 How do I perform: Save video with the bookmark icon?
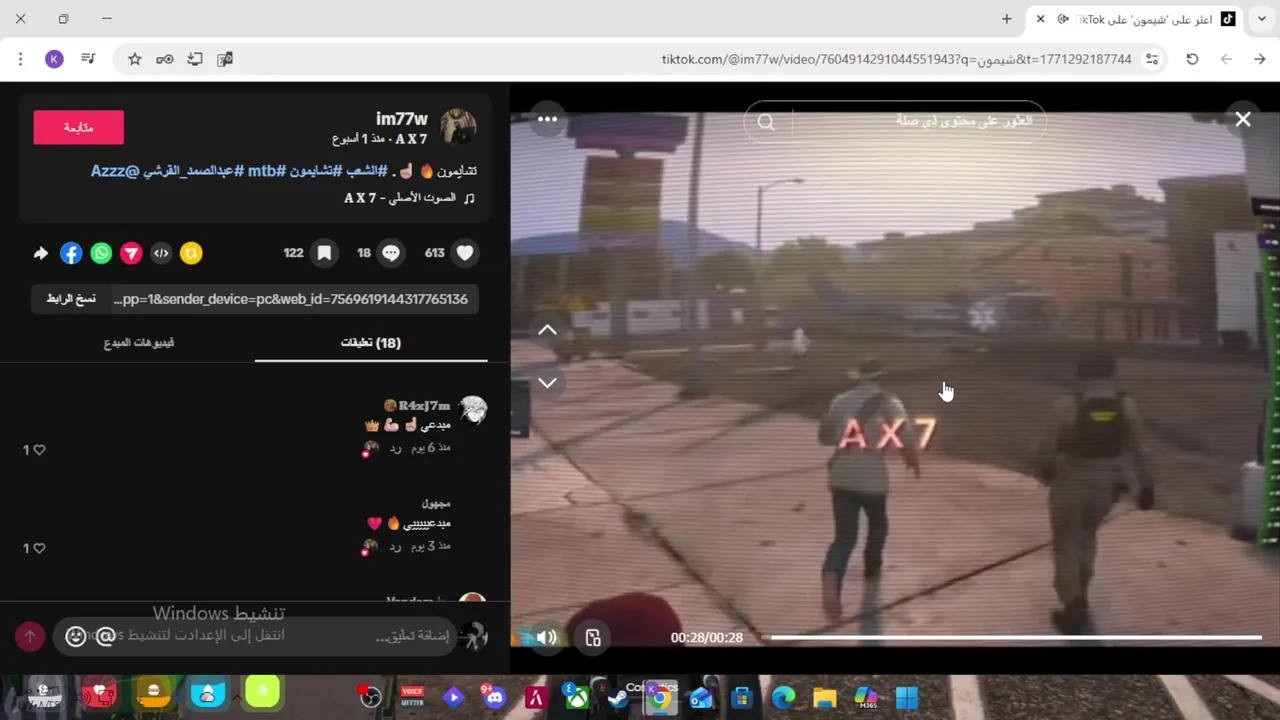(324, 253)
